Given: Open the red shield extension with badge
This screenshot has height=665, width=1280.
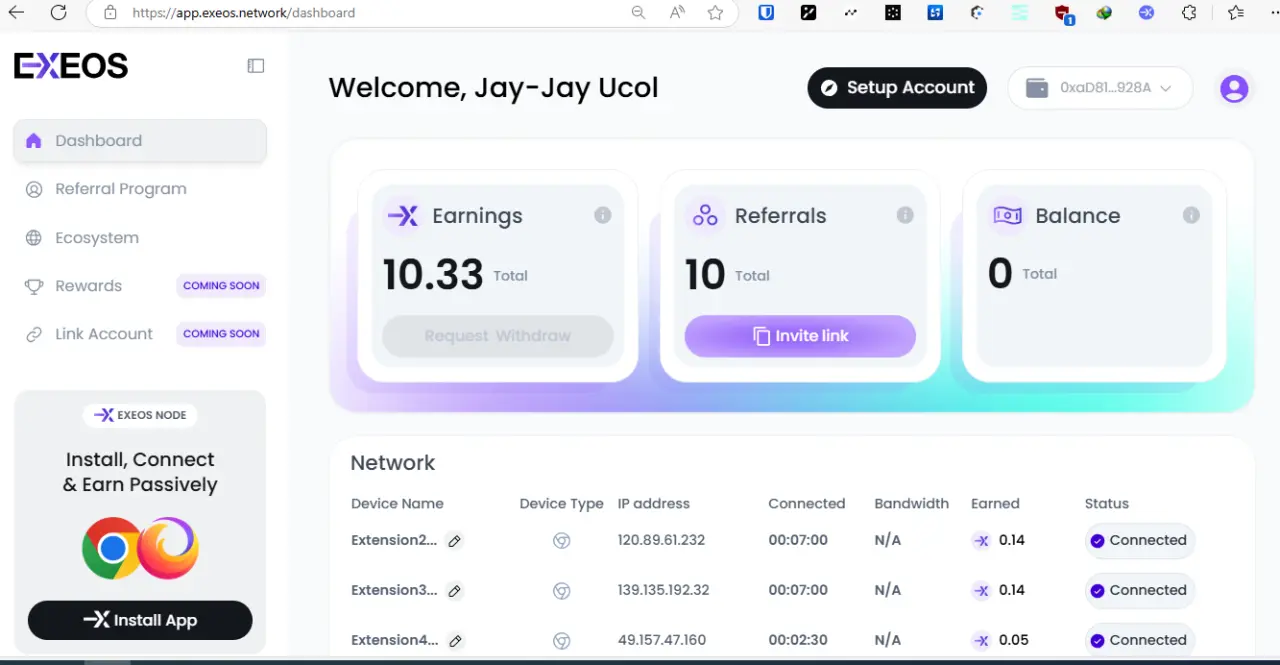Looking at the screenshot, I should click(x=1064, y=14).
